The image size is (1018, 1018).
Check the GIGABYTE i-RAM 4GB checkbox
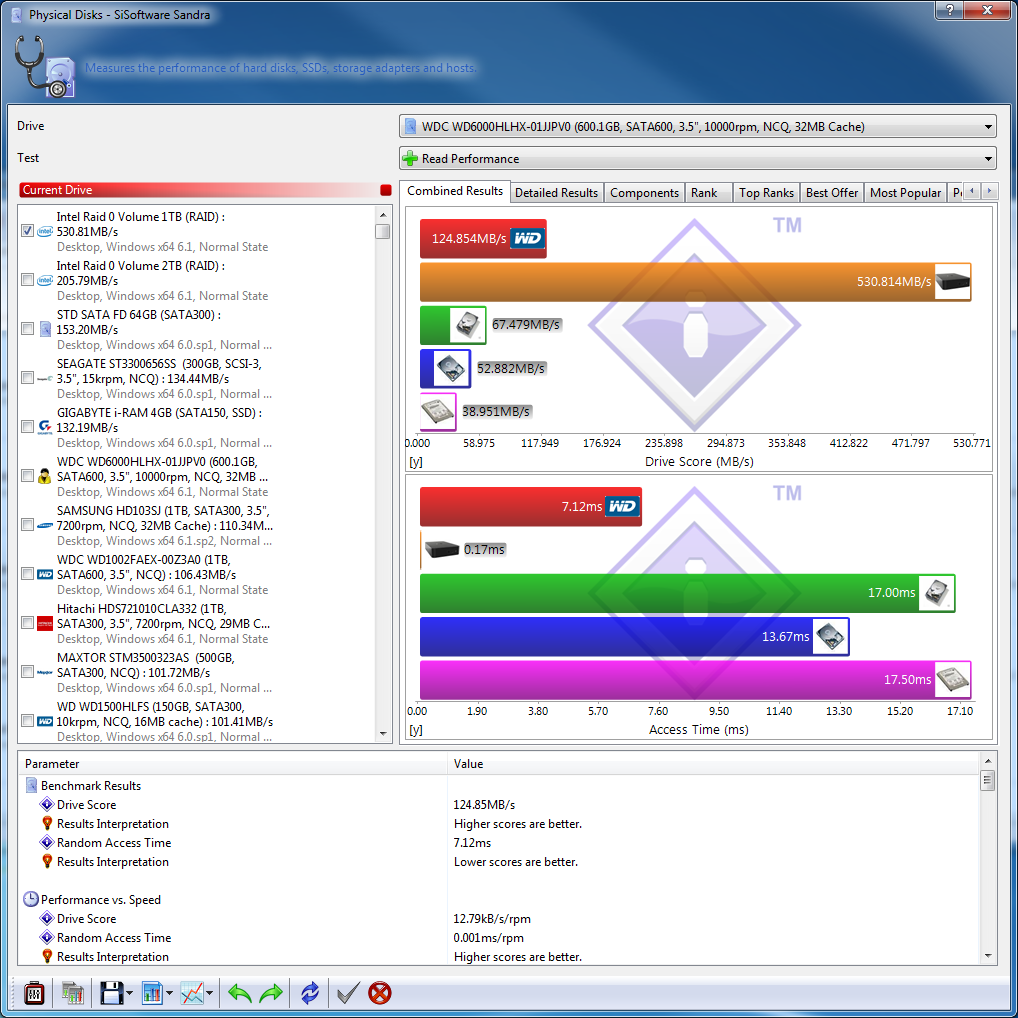pos(27,427)
